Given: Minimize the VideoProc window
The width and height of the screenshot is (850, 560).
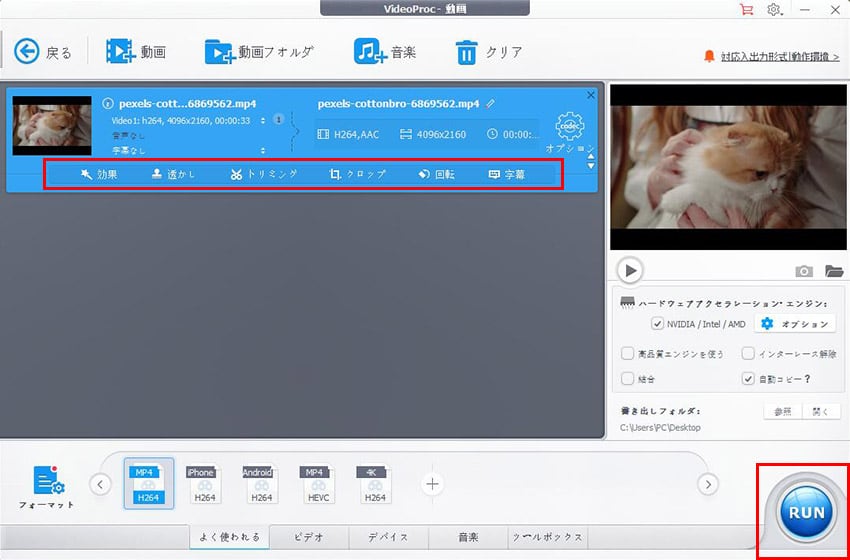Looking at the screenshot, I should (806, 9).
